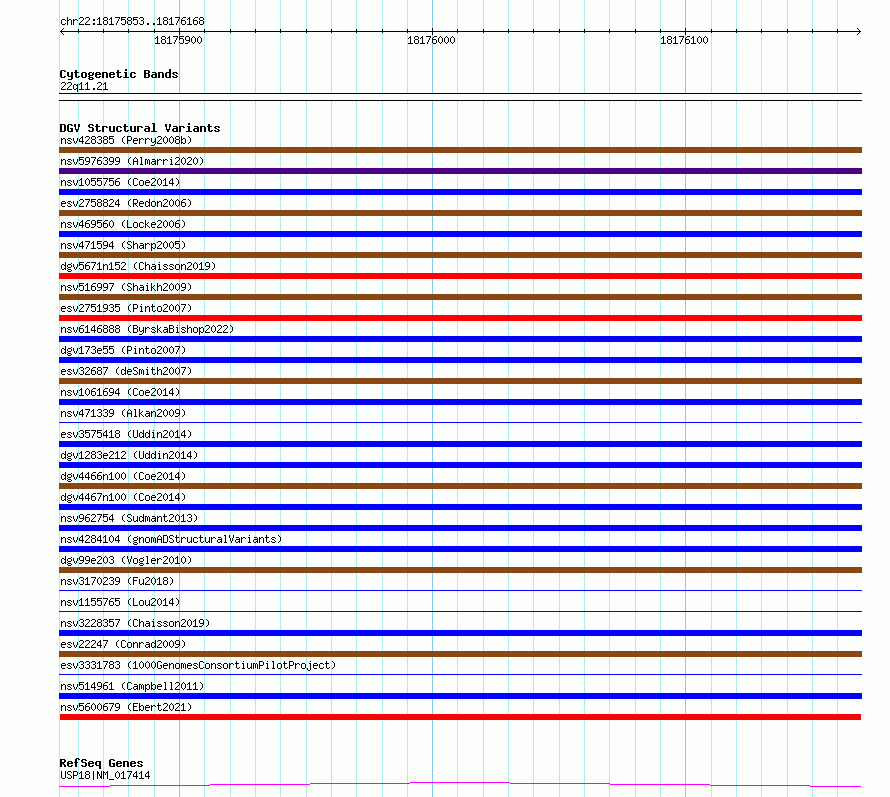Select the DGV Structural Variants track title
The height and width of the screenshot is (797, 890).
[x=140, y=128]
